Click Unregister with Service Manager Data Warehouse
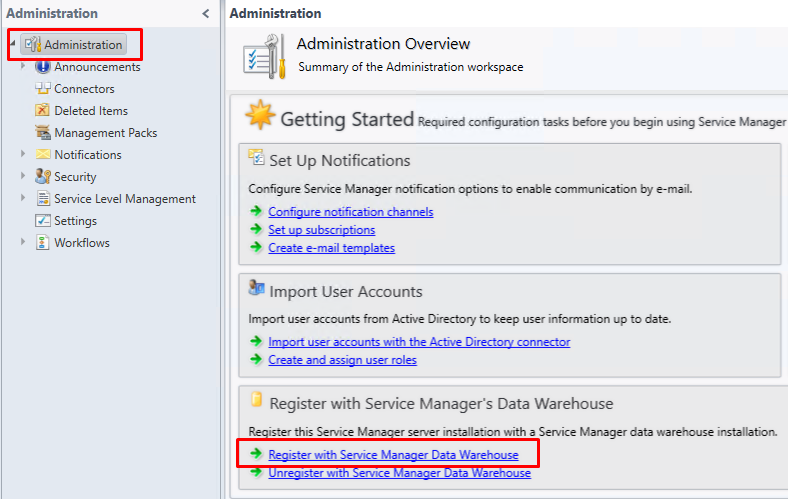 click(400, 473)
